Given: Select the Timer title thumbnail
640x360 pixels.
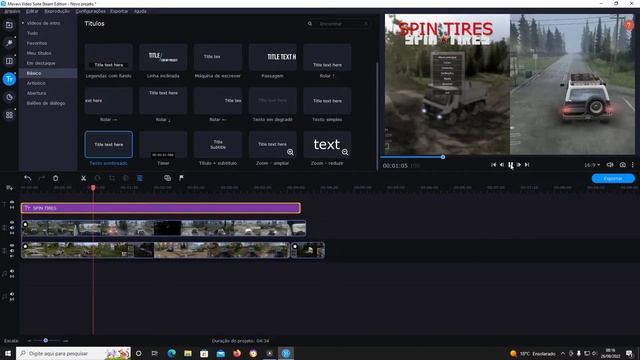Looking at the screenshot, I should click(163, 144).
